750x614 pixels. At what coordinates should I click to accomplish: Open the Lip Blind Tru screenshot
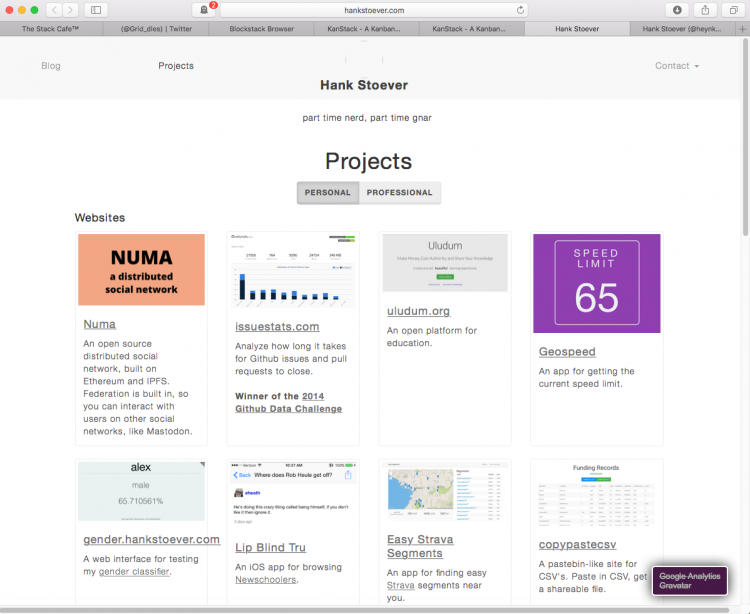(293, 495)
